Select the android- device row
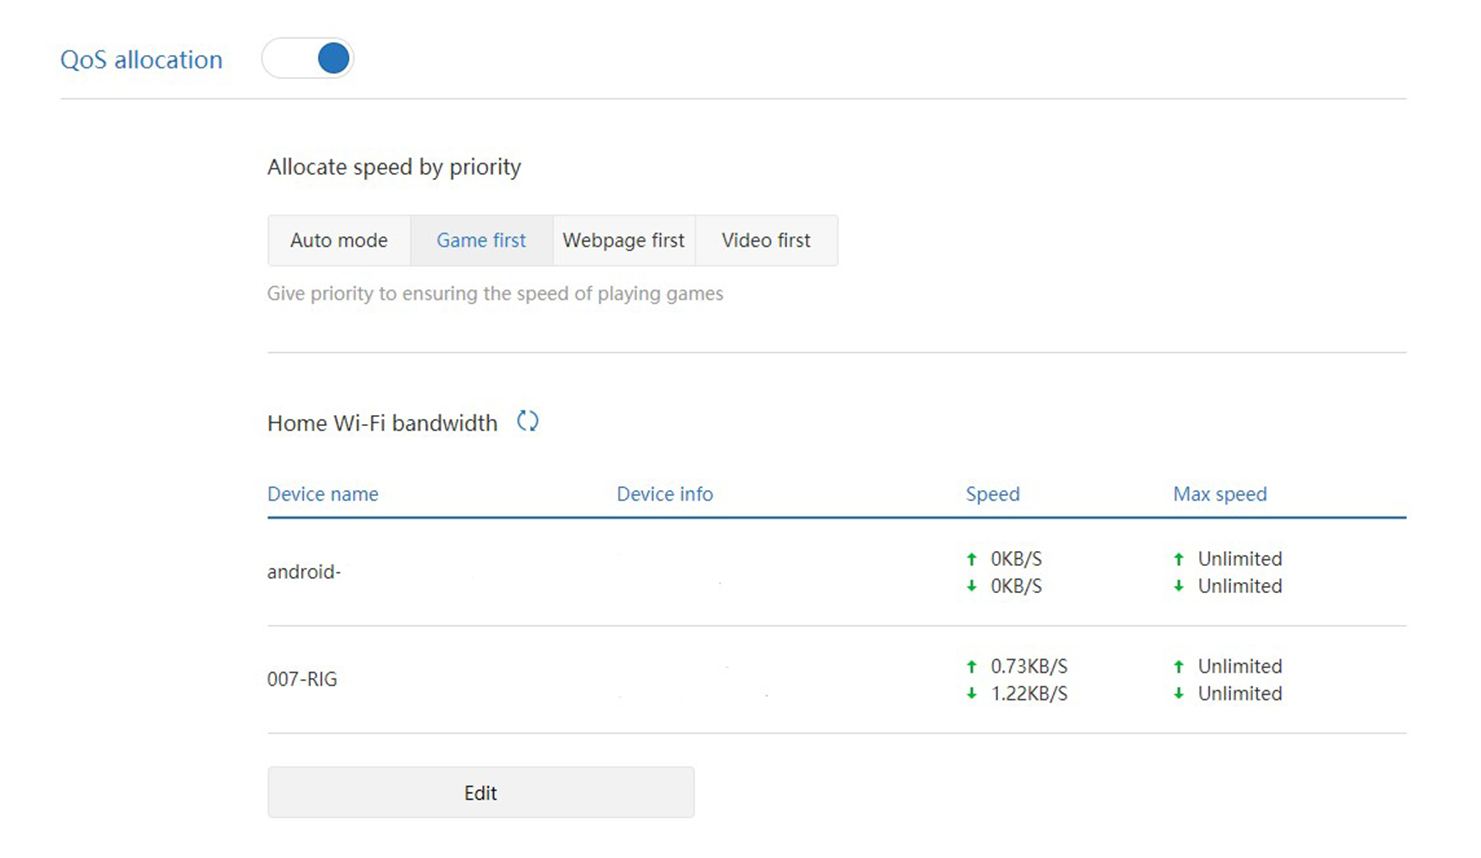This screenshot has width=1481, height=858. click(304, 572)
